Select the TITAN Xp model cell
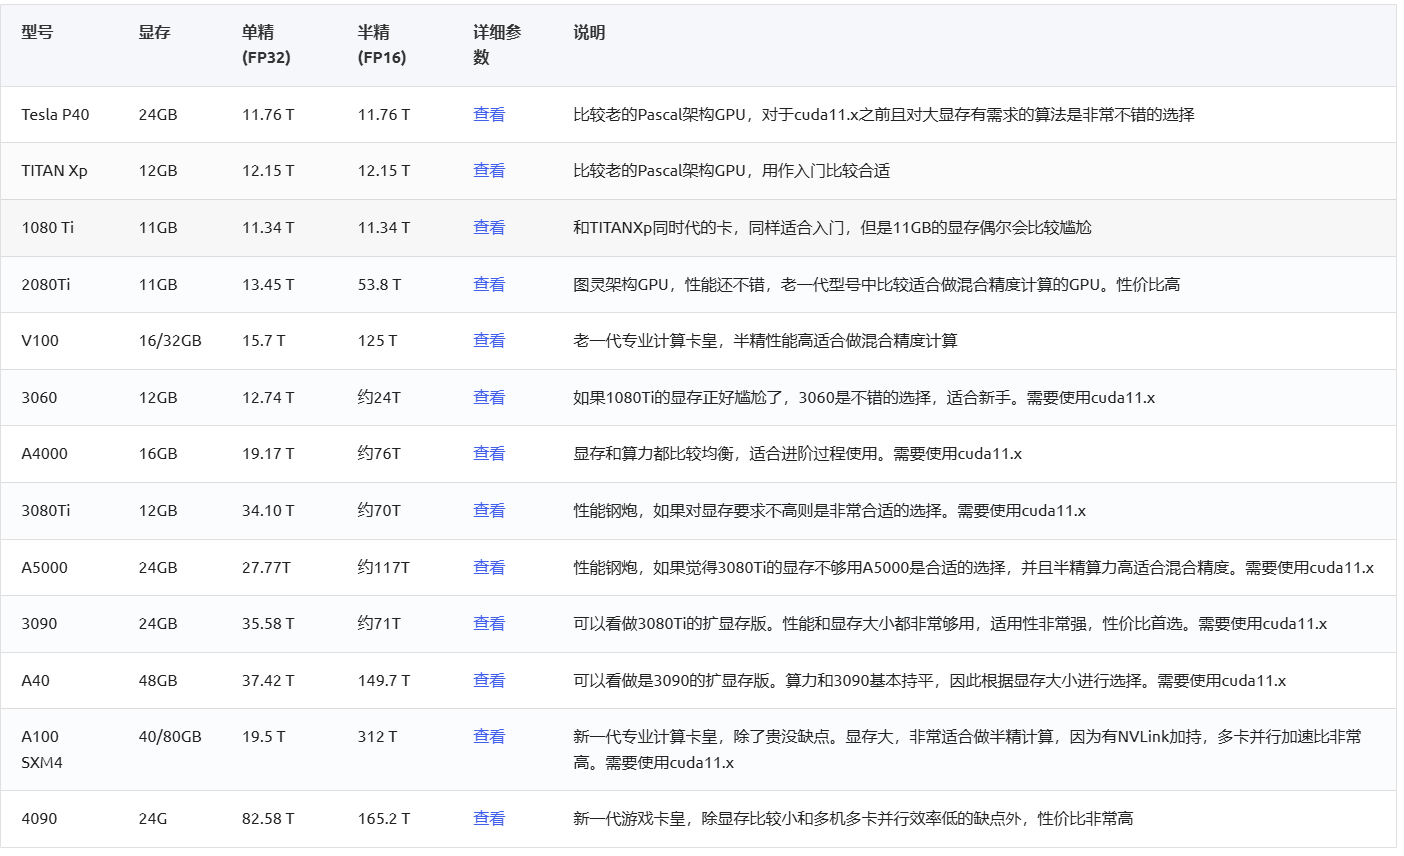Viewport: 1404px width, 856px height. [54, 171]
